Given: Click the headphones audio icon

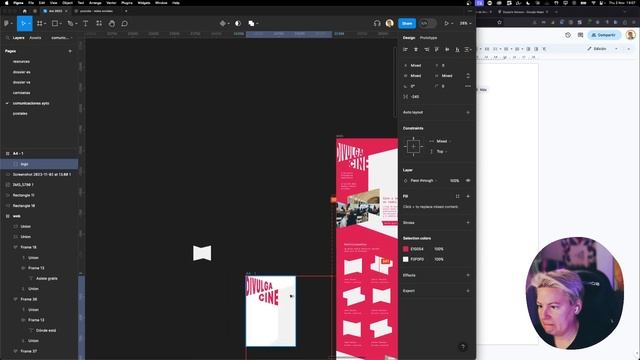Looking at the screenshot, I should 377,24.
